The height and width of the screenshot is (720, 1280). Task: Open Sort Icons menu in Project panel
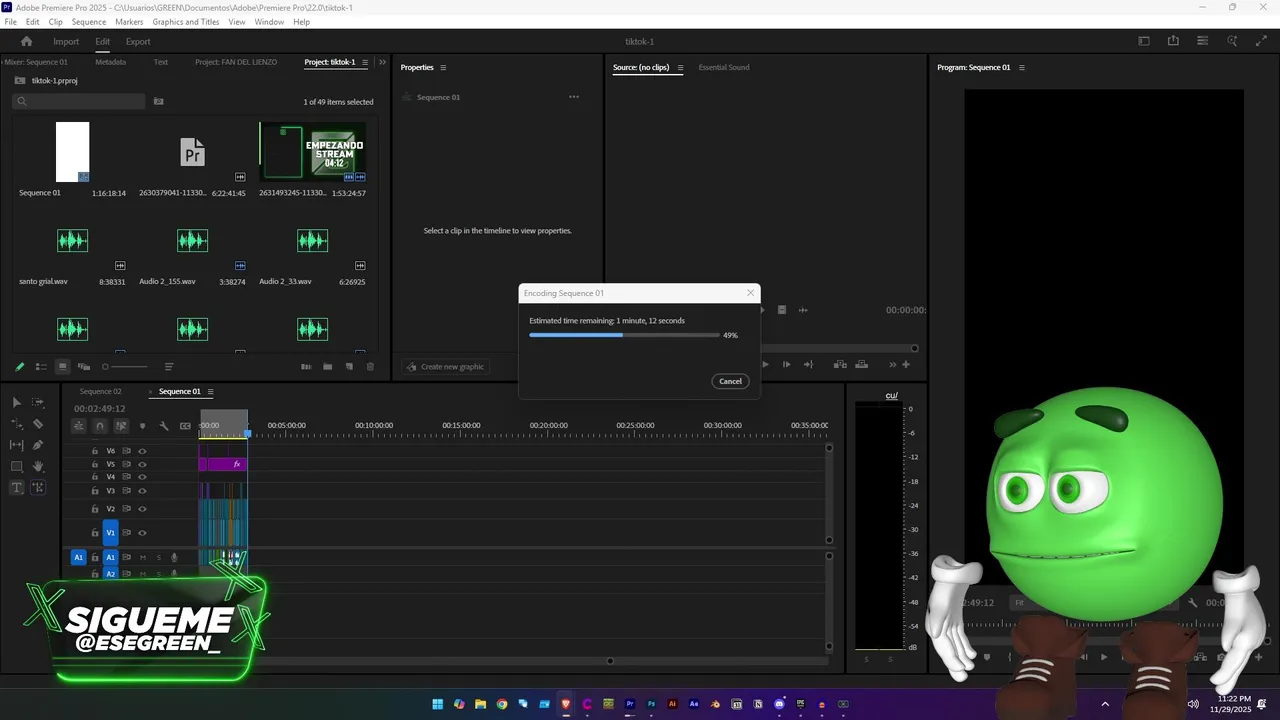pyautogui.click(x=169, y=367)
